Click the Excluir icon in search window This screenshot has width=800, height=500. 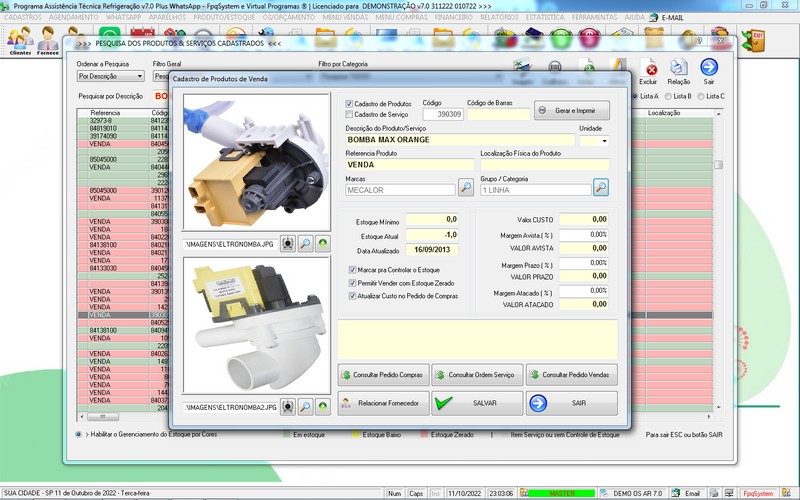(648, 72)
